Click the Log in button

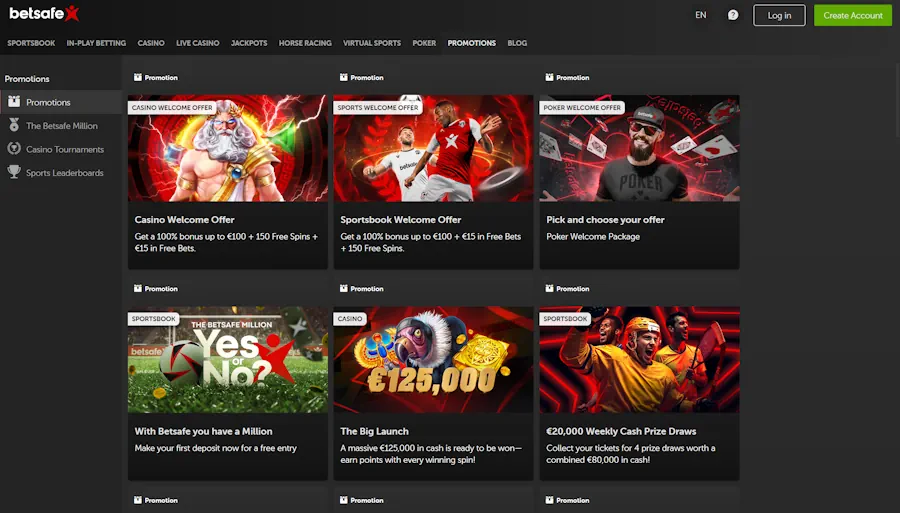click(779, 15)
